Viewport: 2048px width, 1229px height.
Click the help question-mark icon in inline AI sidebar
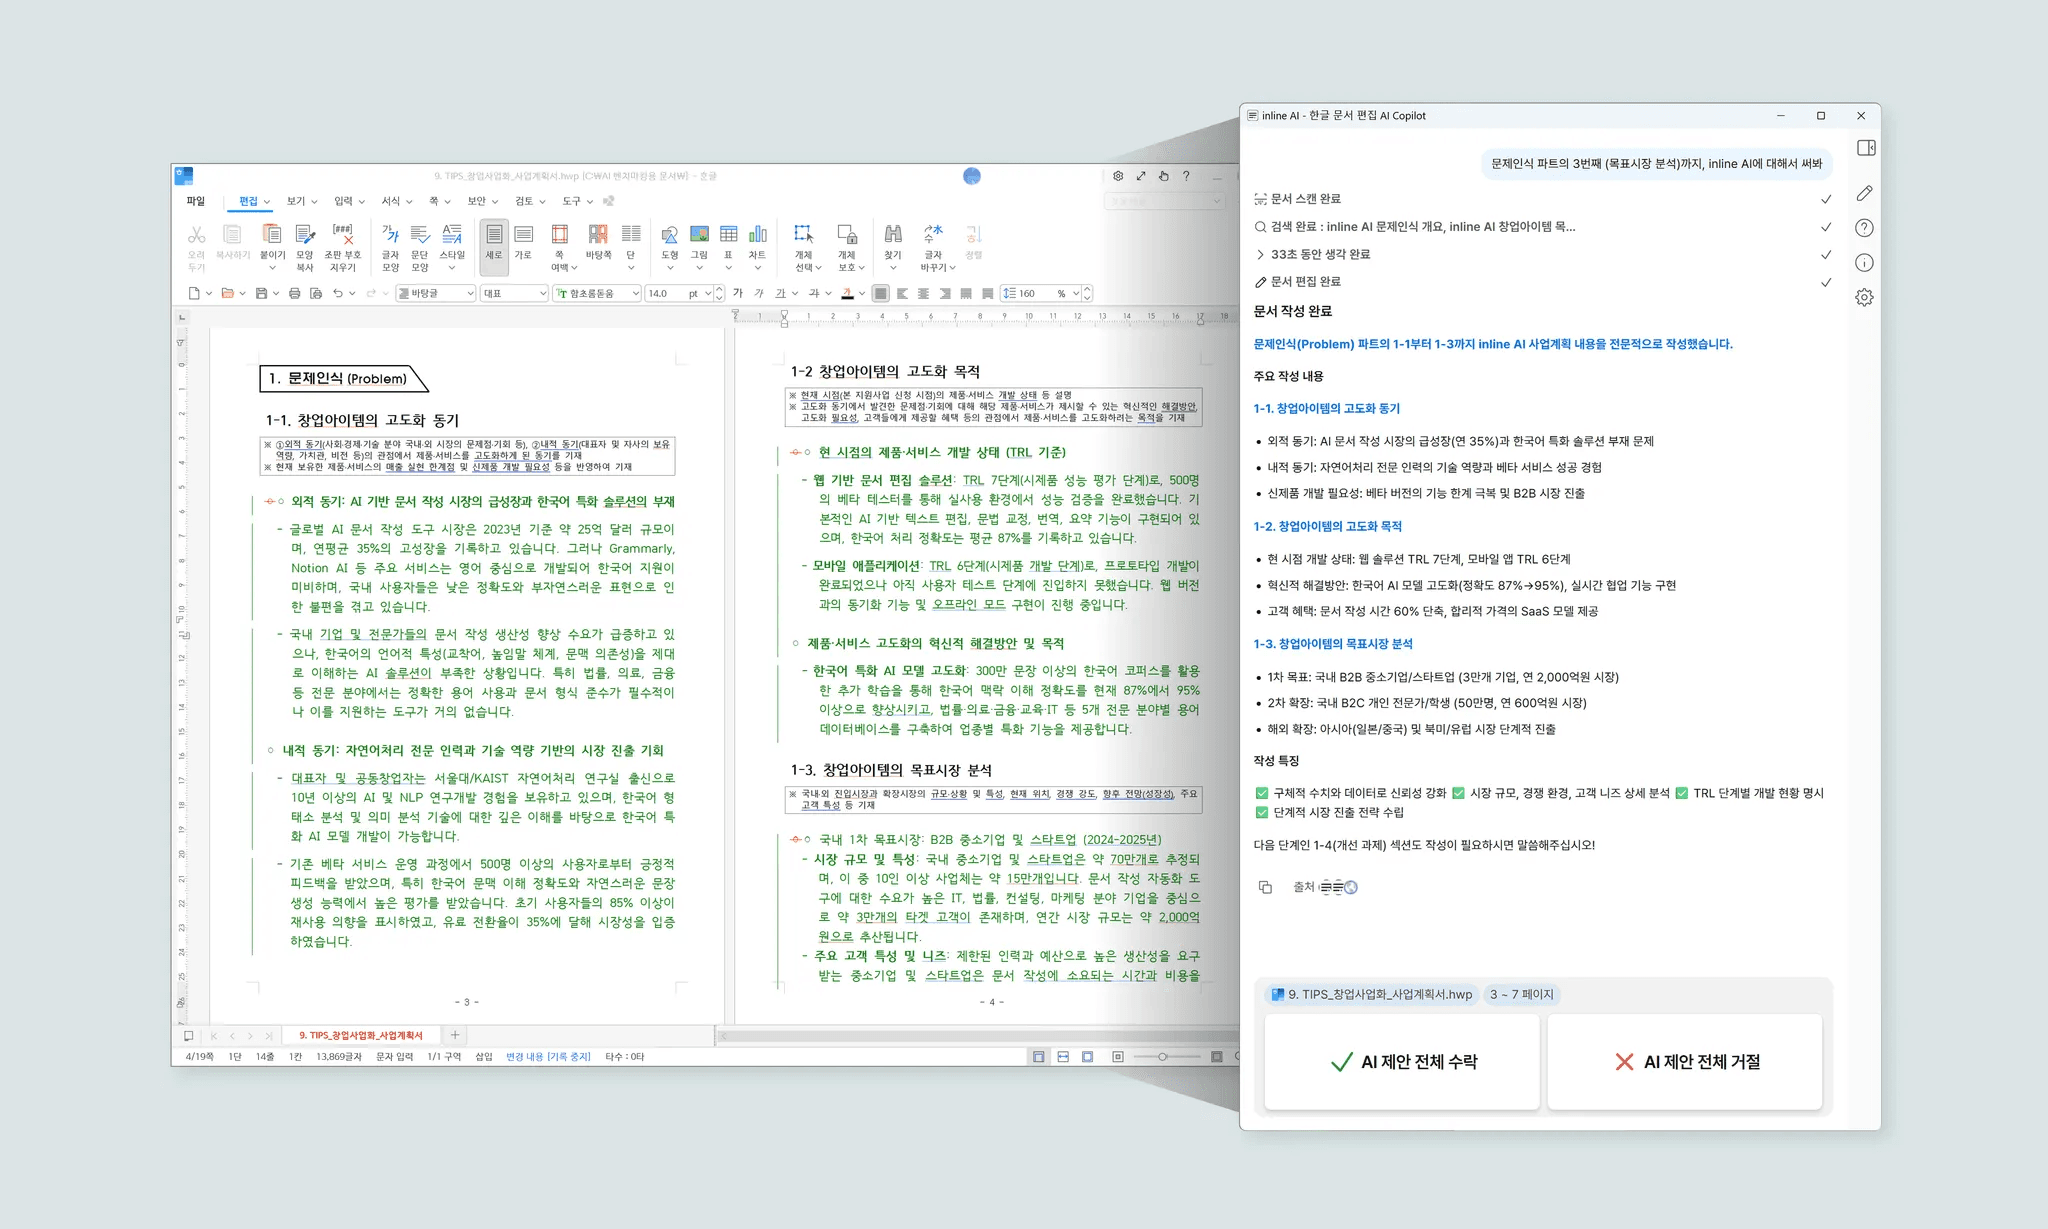[x=1864, y=228]
